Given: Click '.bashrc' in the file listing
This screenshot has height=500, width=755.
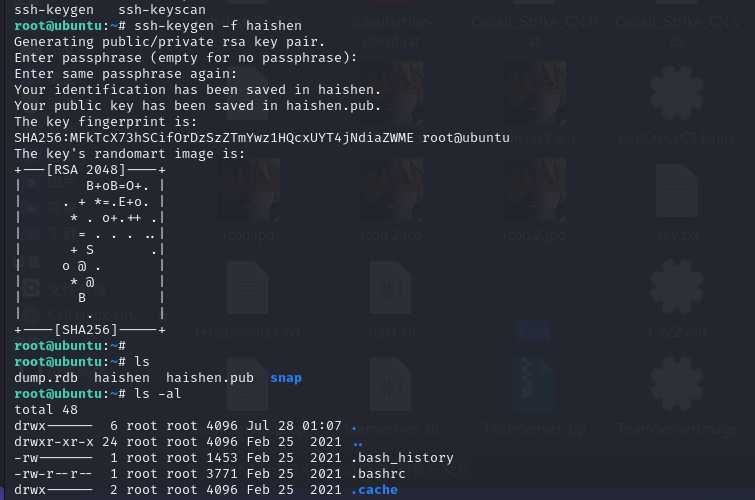Looking at the screenshot, I should [378, 474].
